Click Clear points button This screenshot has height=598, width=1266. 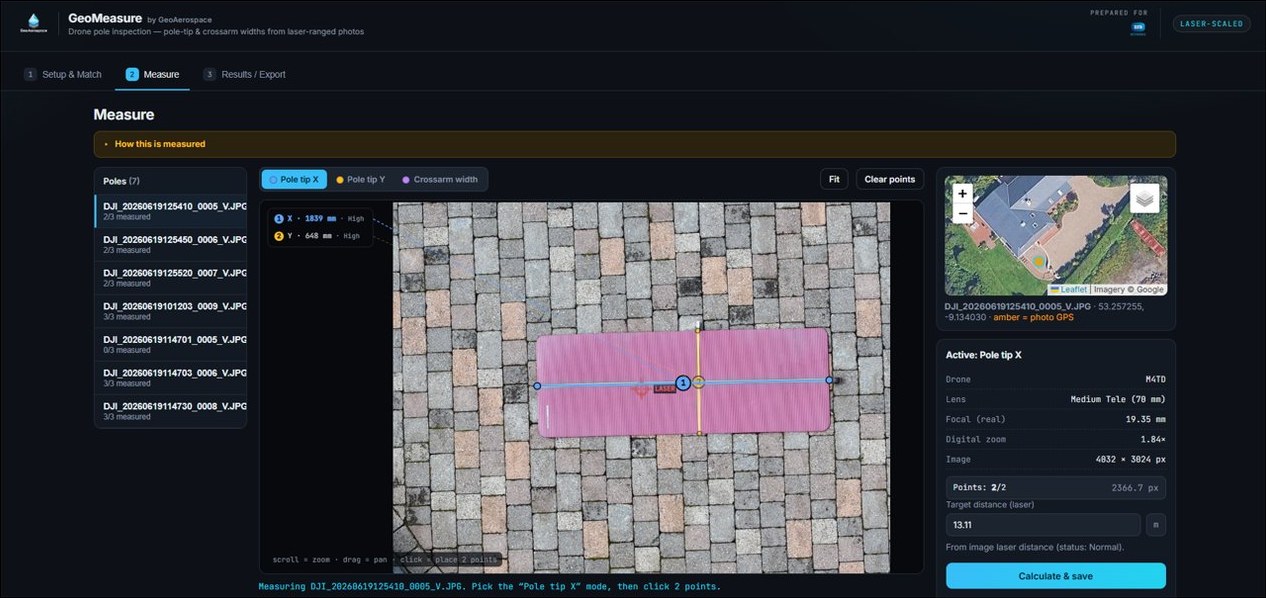(889, 179)
